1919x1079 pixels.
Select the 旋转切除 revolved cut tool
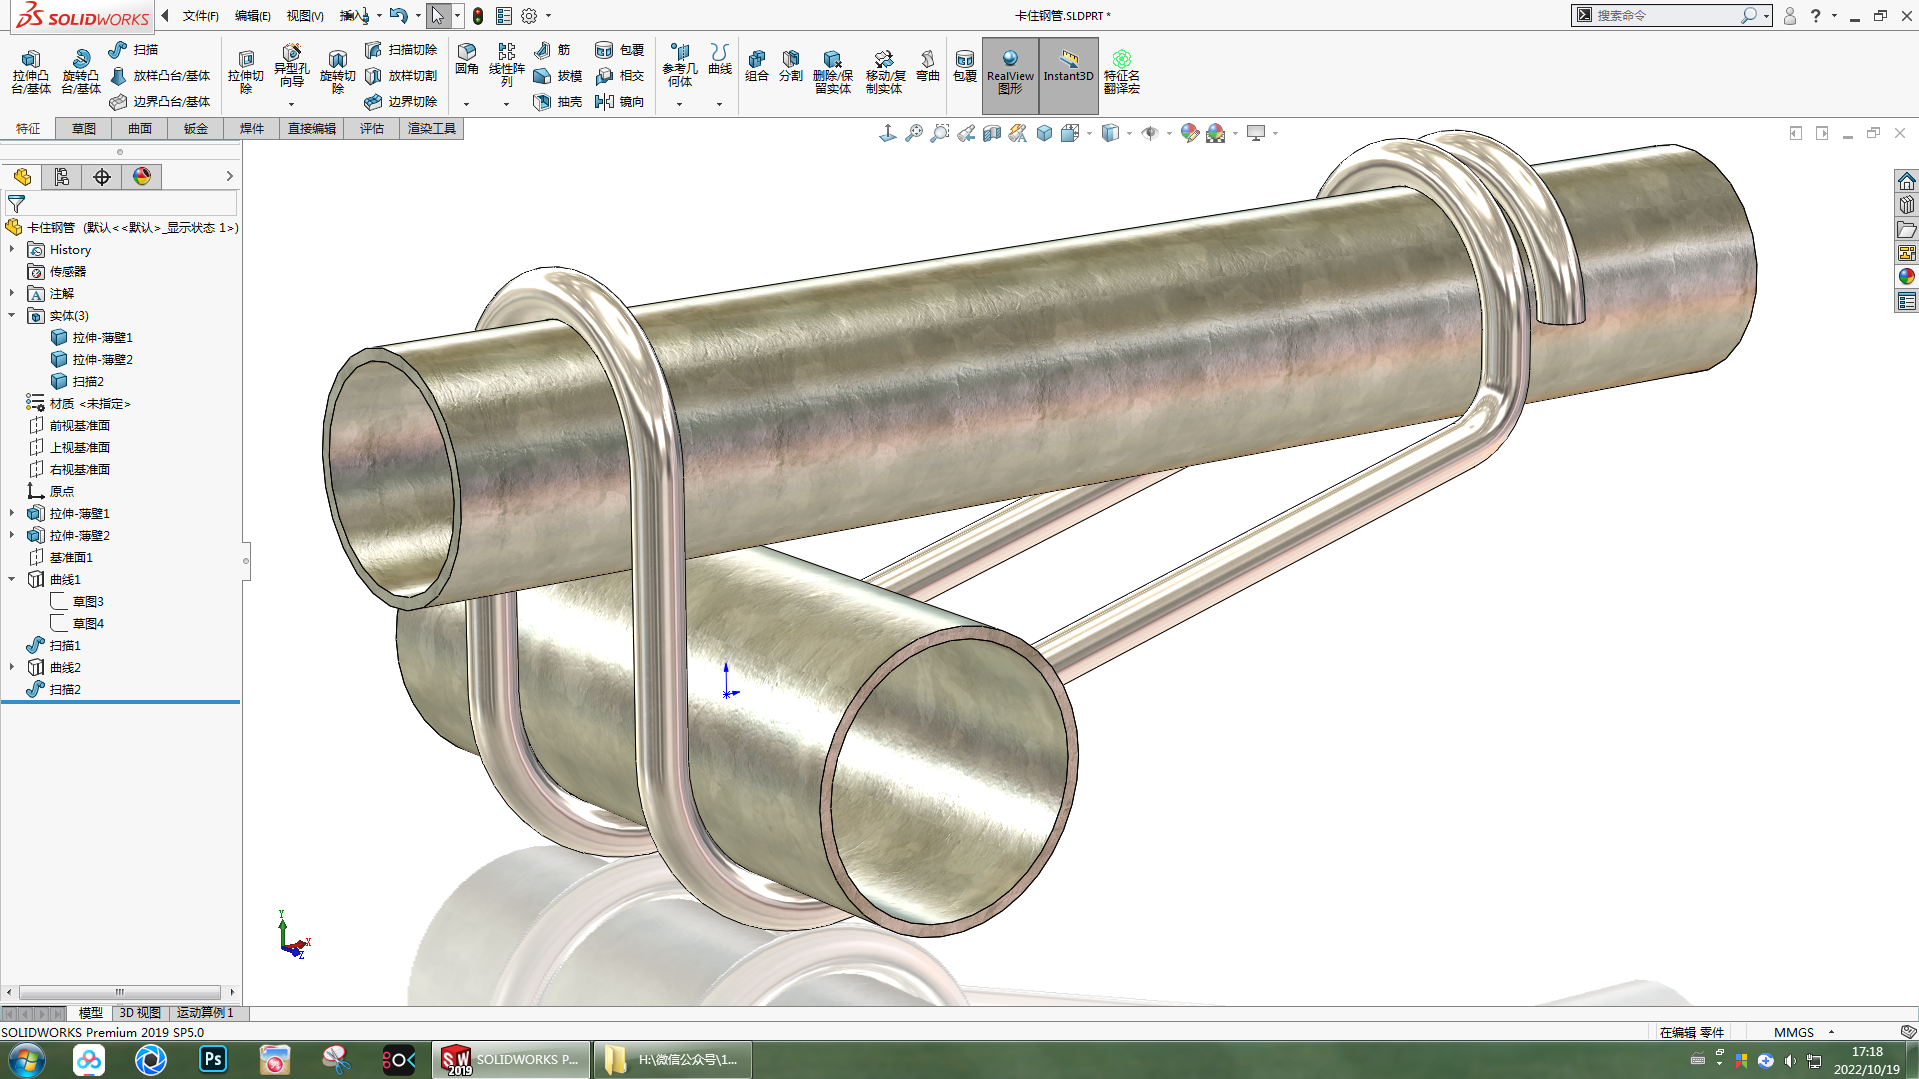point(338,71)
